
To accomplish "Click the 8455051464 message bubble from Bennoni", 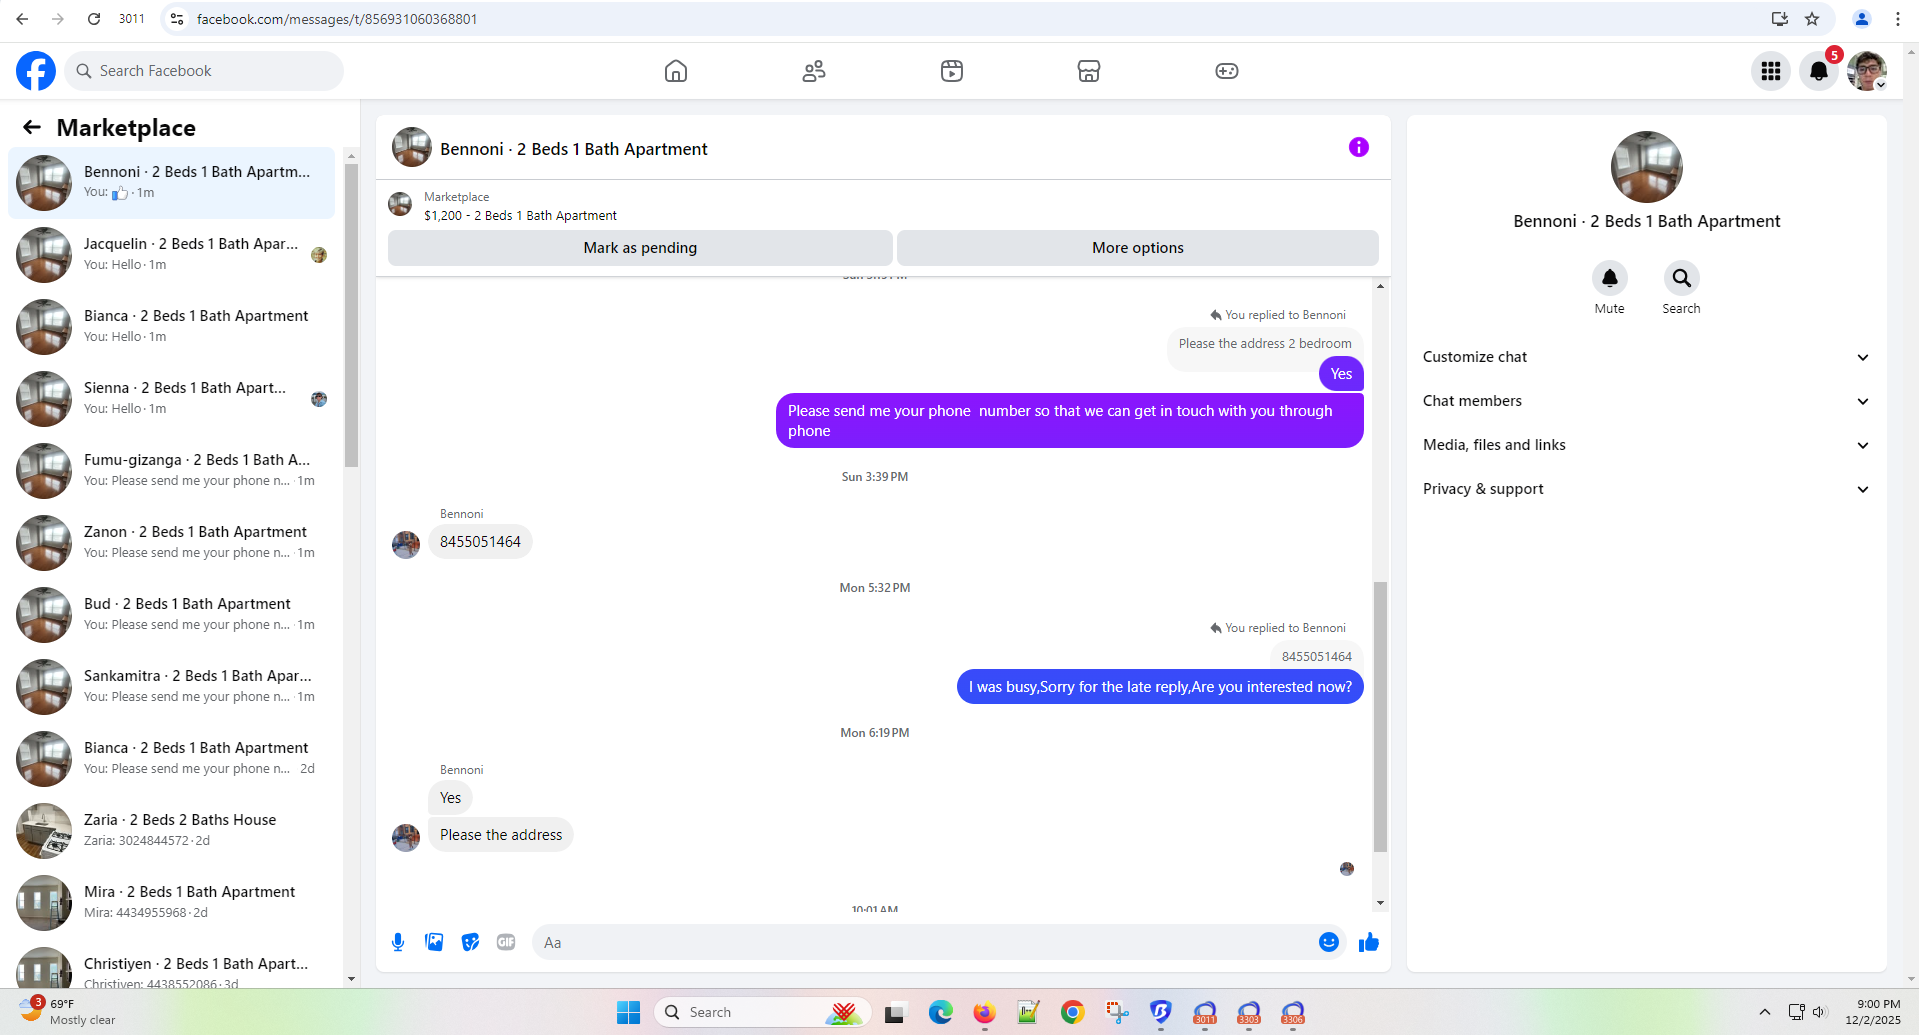I will coord(480,542).
